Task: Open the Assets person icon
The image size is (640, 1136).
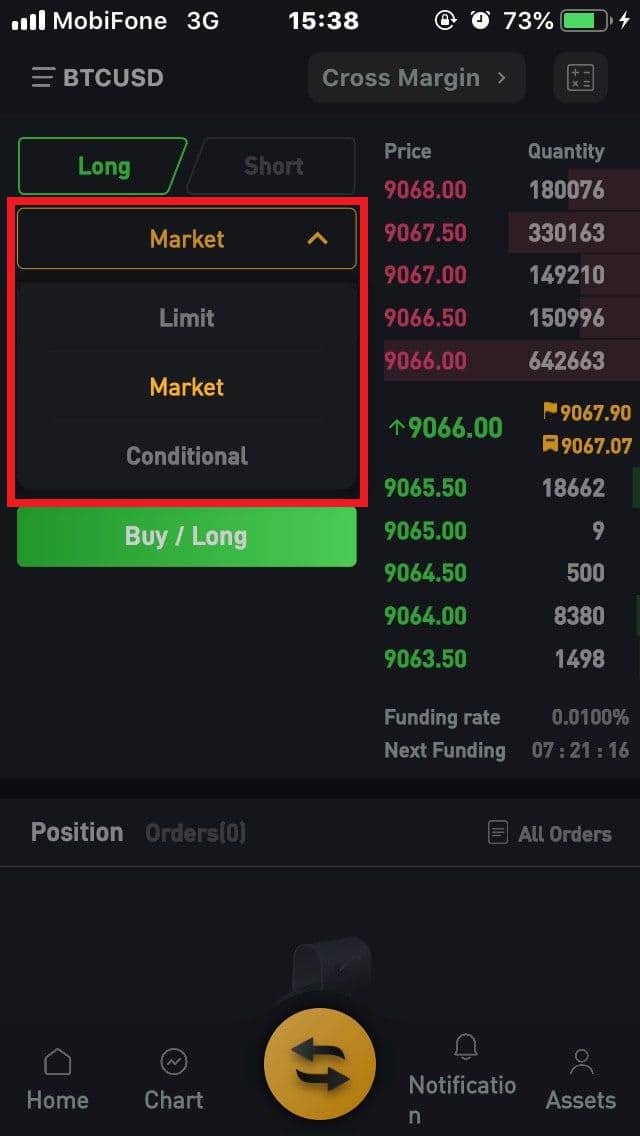Action: [581, 1063]
